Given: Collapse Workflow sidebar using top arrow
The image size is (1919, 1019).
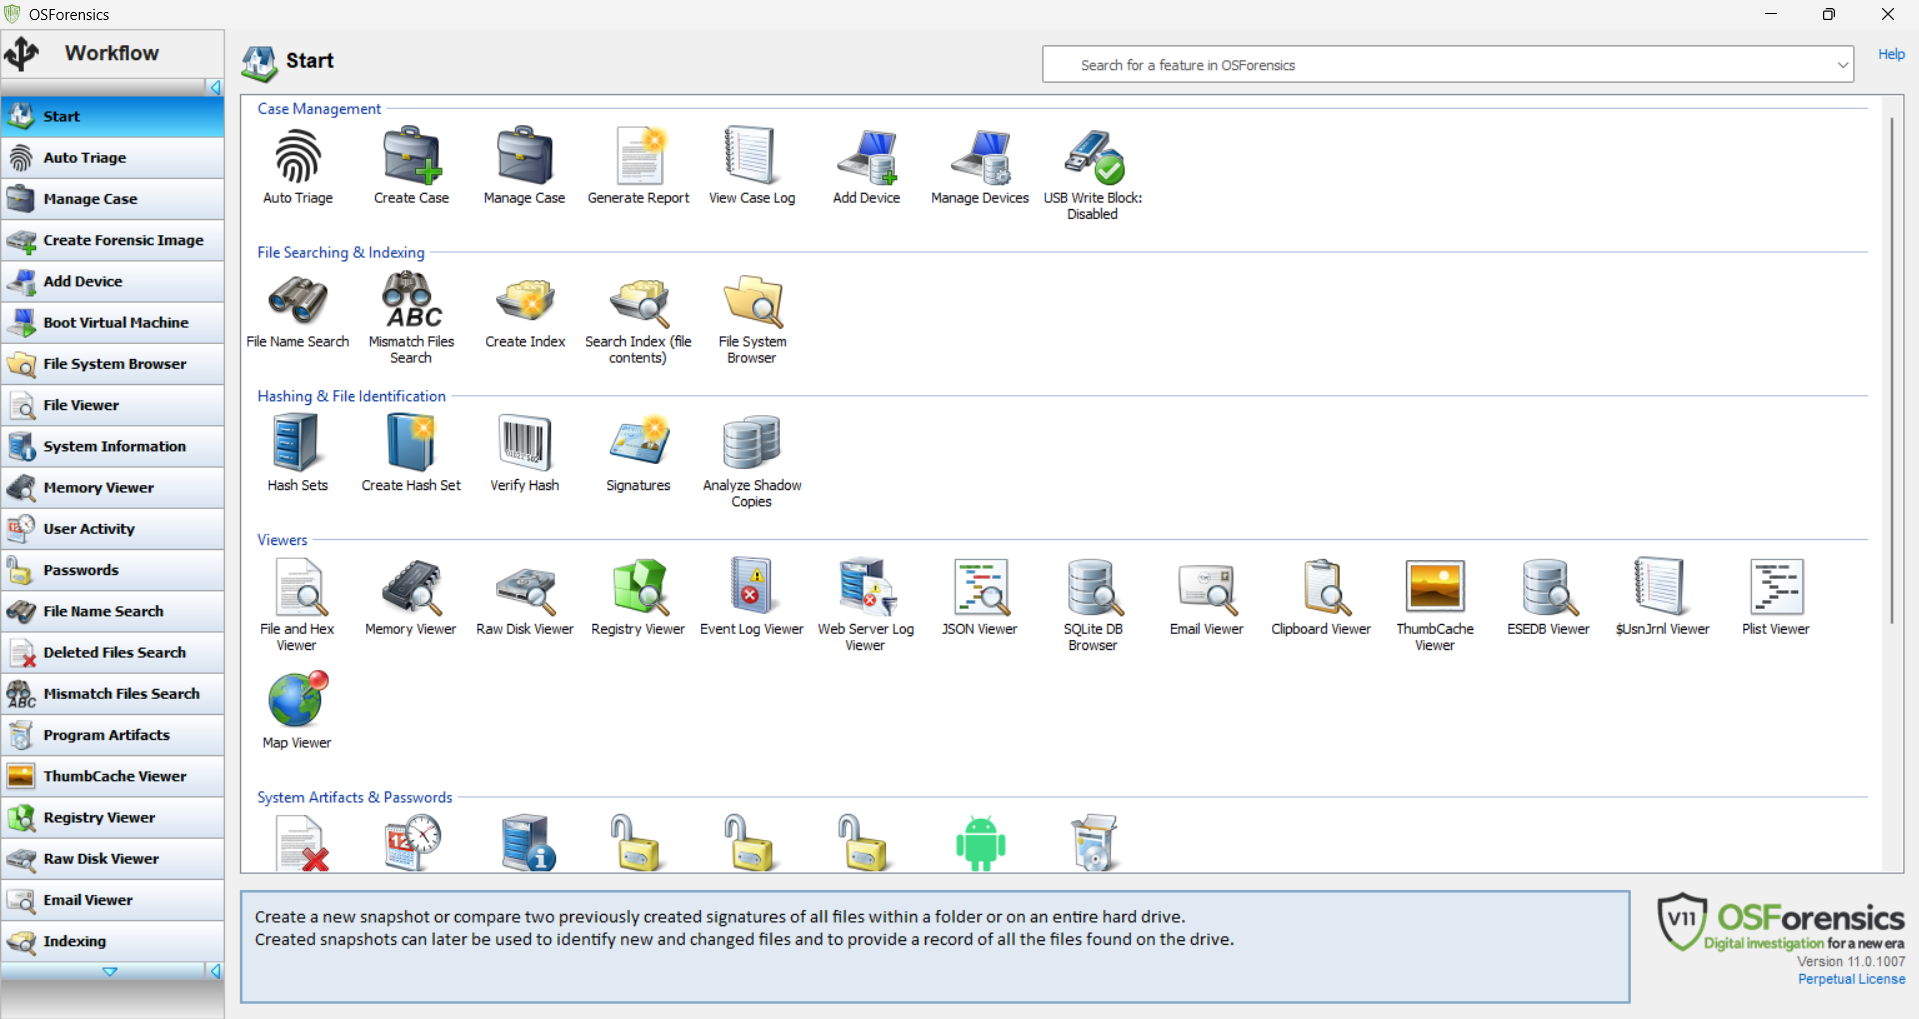Looking at the screenshot, I should click(x=215, y=88).
